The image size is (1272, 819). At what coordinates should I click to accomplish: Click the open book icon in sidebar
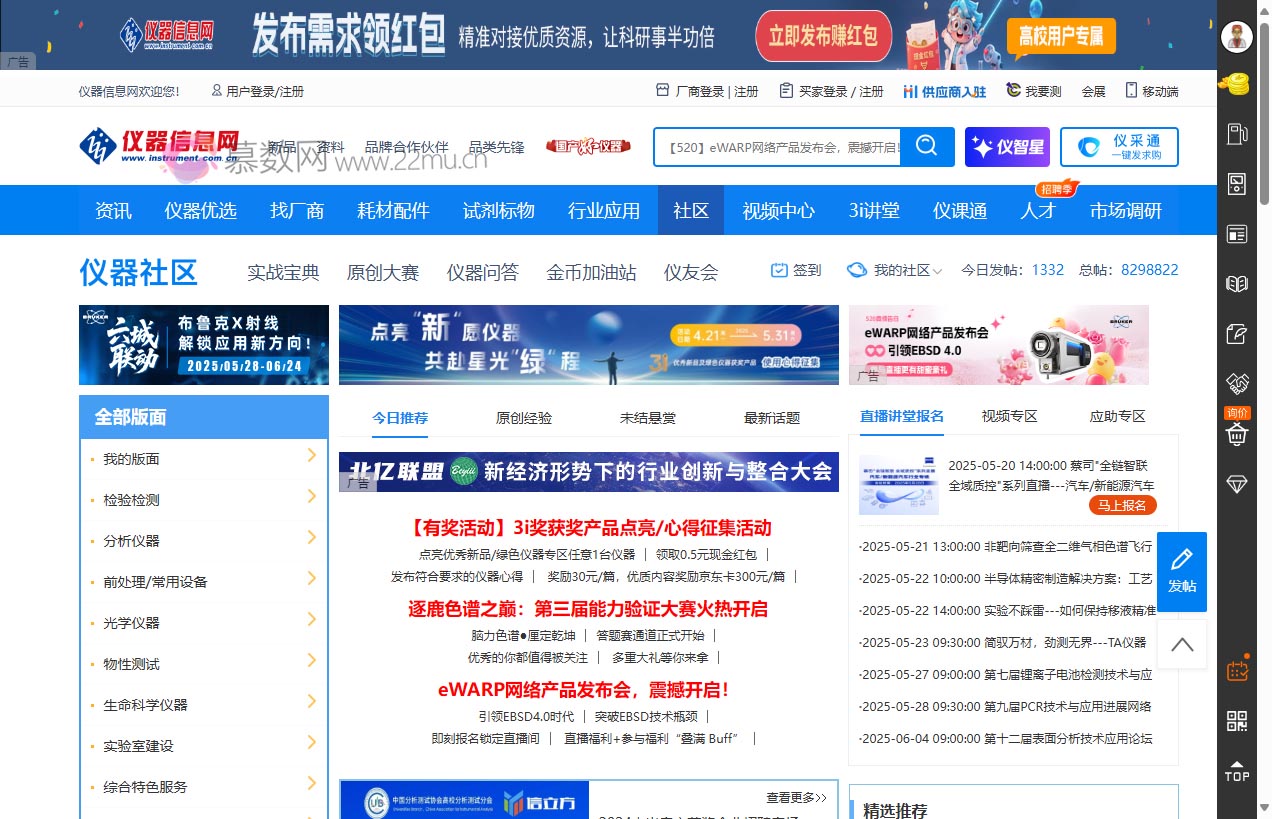pyautogui.click(x=1237, y=283)
